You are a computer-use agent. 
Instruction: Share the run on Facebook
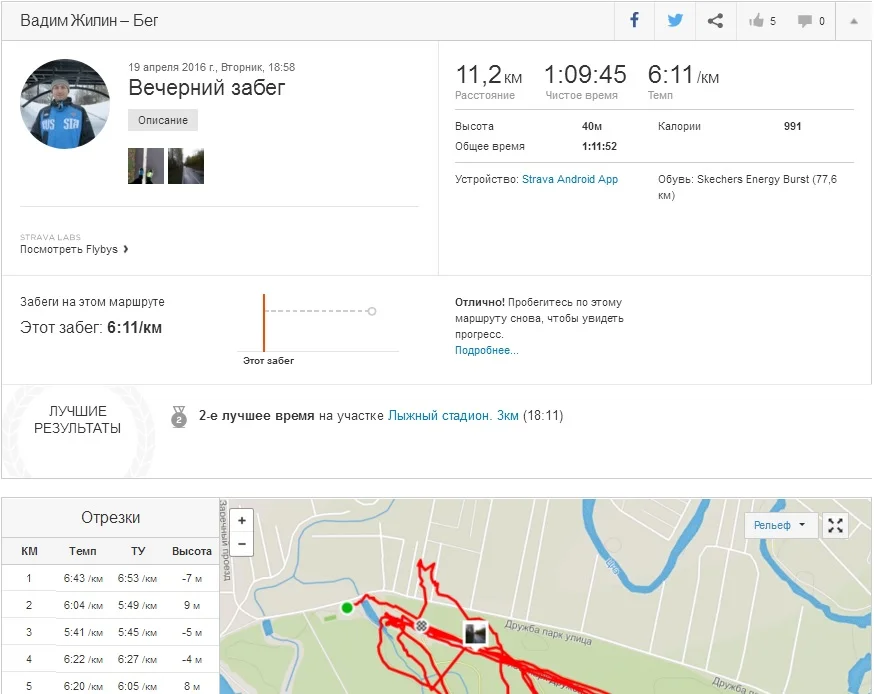click(634, 21)
